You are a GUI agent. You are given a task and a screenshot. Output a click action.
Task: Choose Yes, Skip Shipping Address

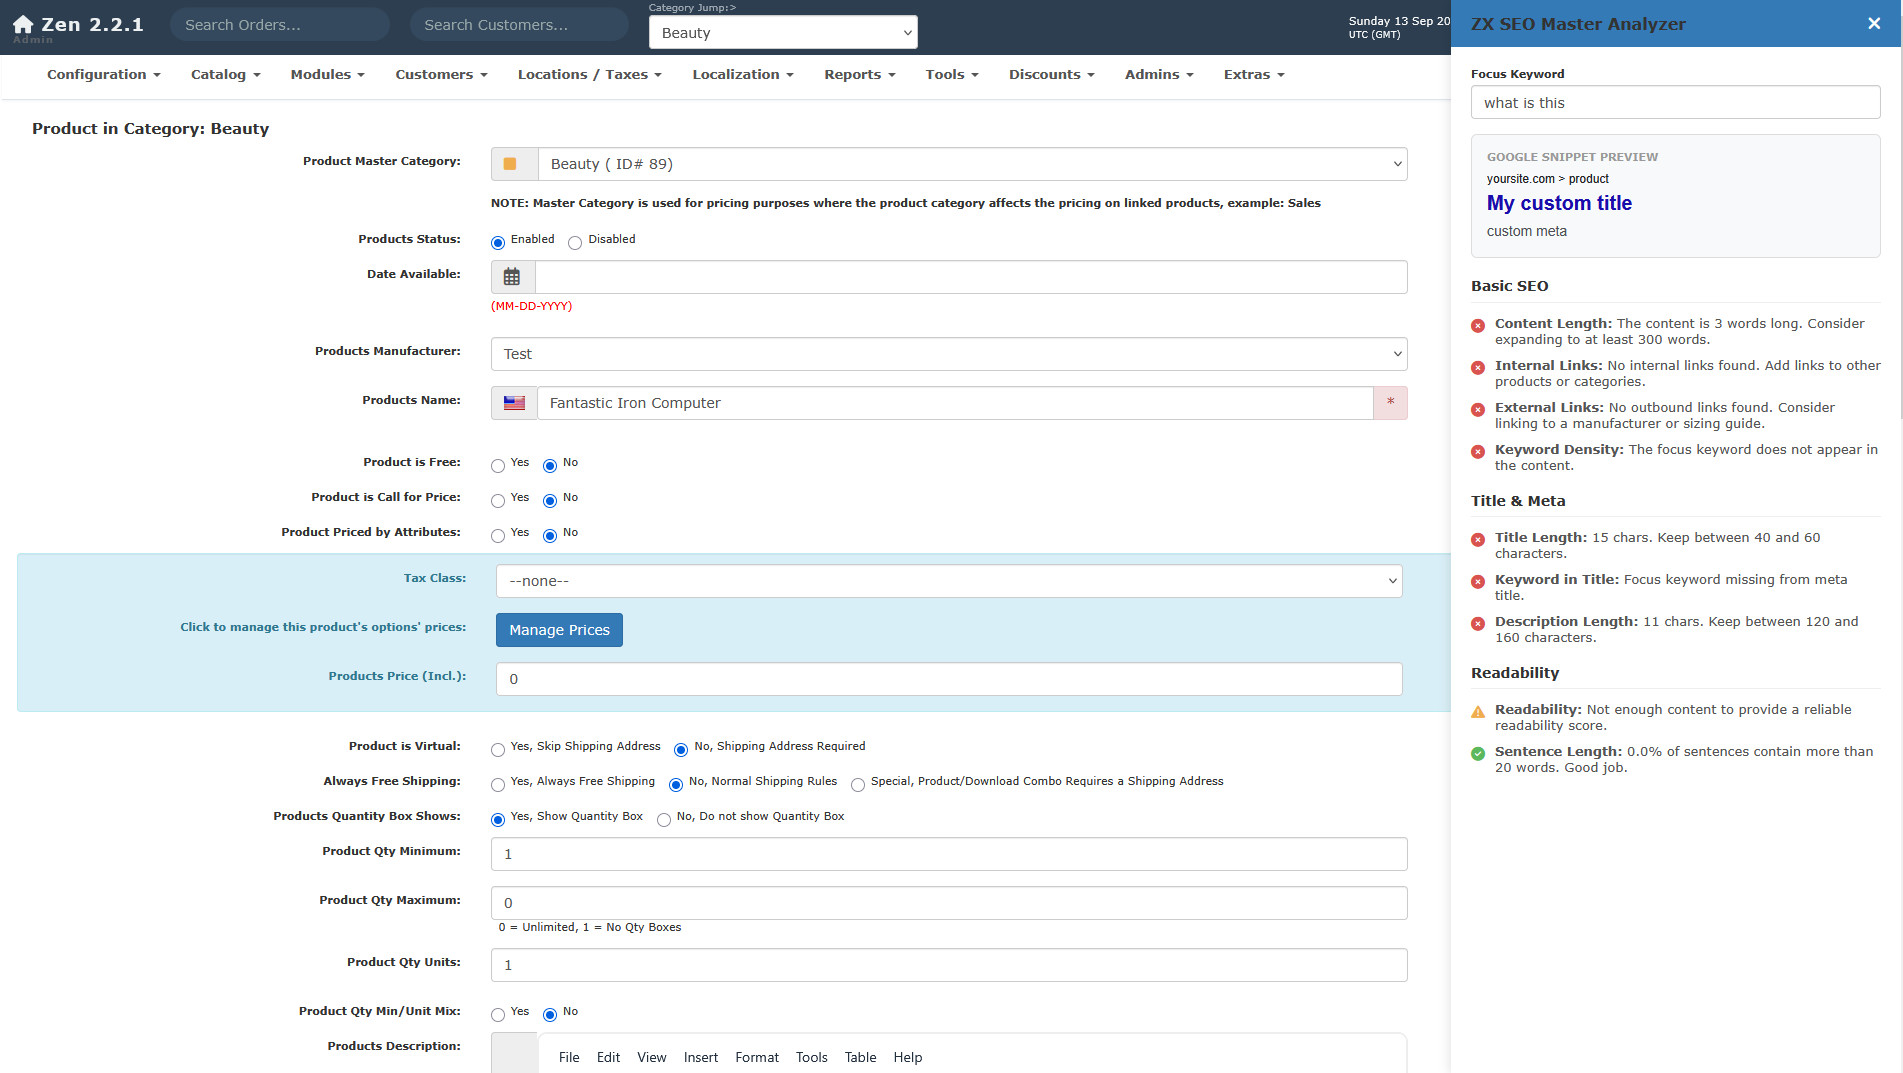click(498, 750)
